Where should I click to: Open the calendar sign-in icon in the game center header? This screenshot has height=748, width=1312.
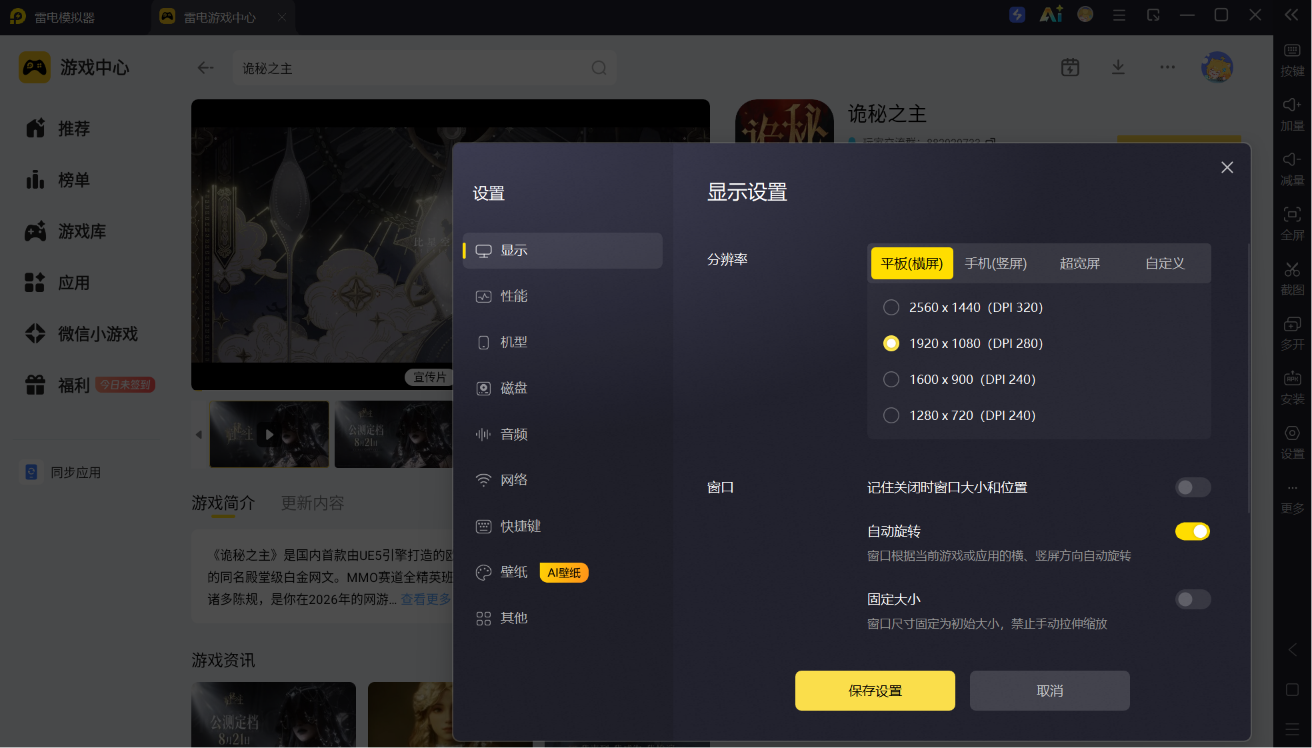(1070, 67)
